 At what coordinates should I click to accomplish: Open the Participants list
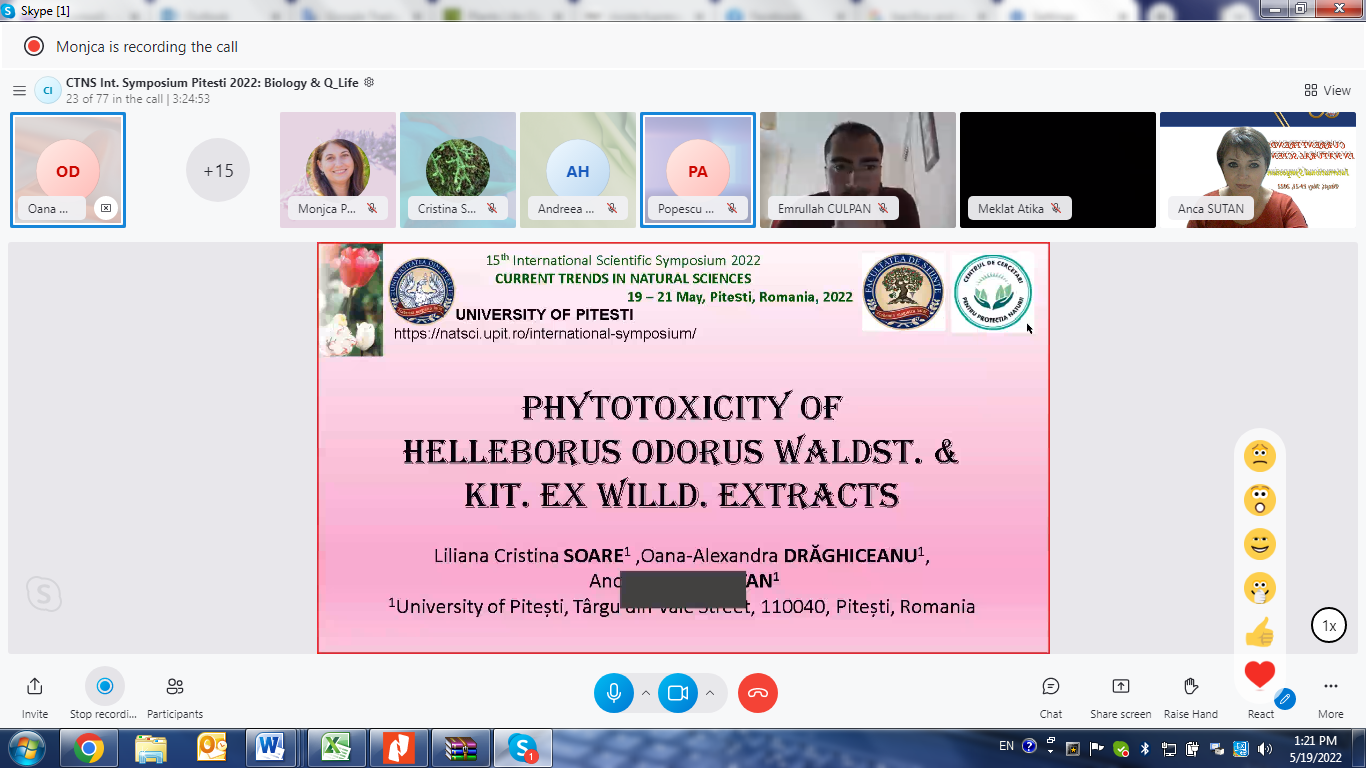pyautogui.click(x=175, y=687)
